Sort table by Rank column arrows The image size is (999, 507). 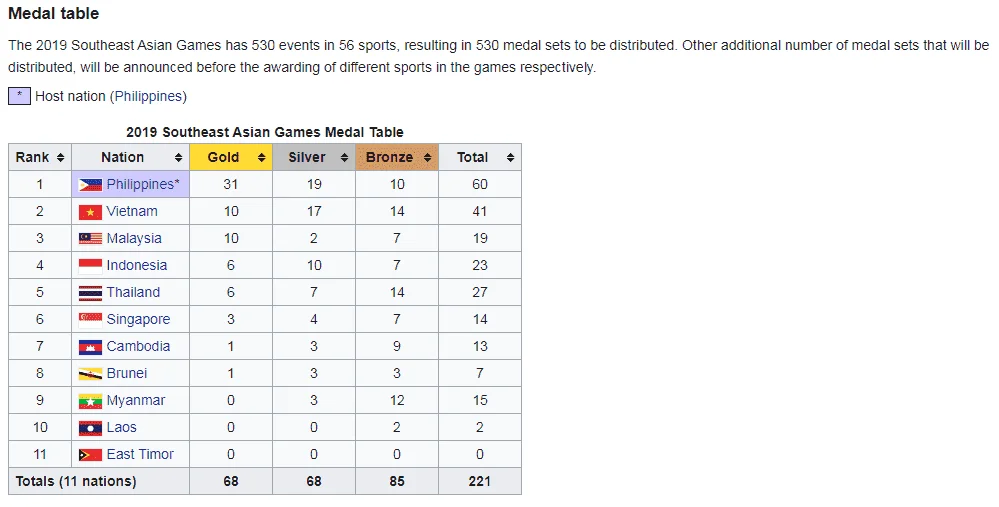pyautogui.click(x=61, y=157)
